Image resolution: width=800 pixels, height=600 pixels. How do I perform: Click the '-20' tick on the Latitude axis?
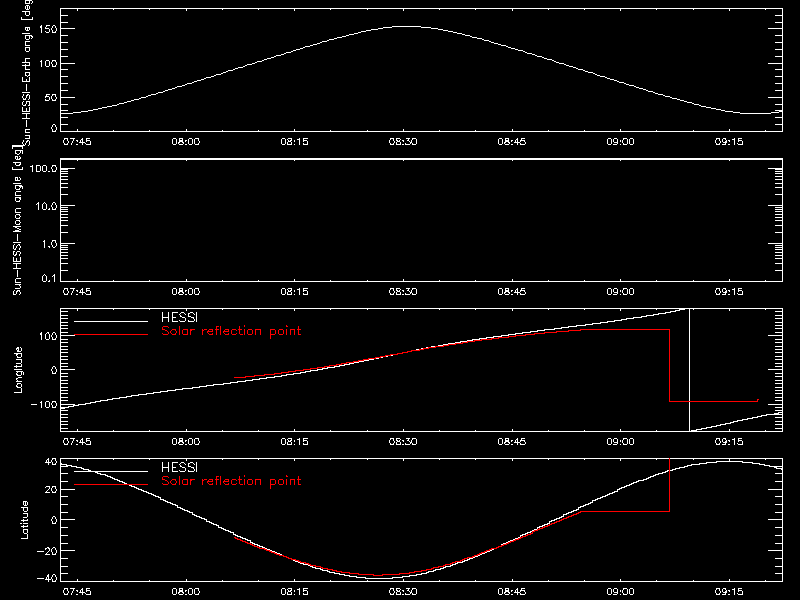pyautogui.click(x=47, y=551)
